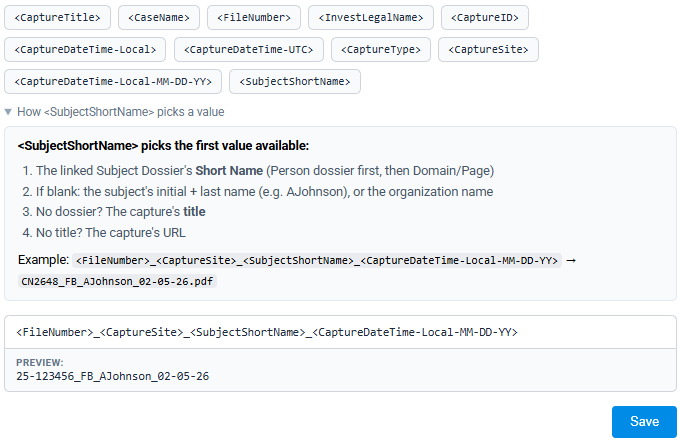Click heading 'picks the first value available'
Screen dimensions: 680x443
(x=163, y=146)
